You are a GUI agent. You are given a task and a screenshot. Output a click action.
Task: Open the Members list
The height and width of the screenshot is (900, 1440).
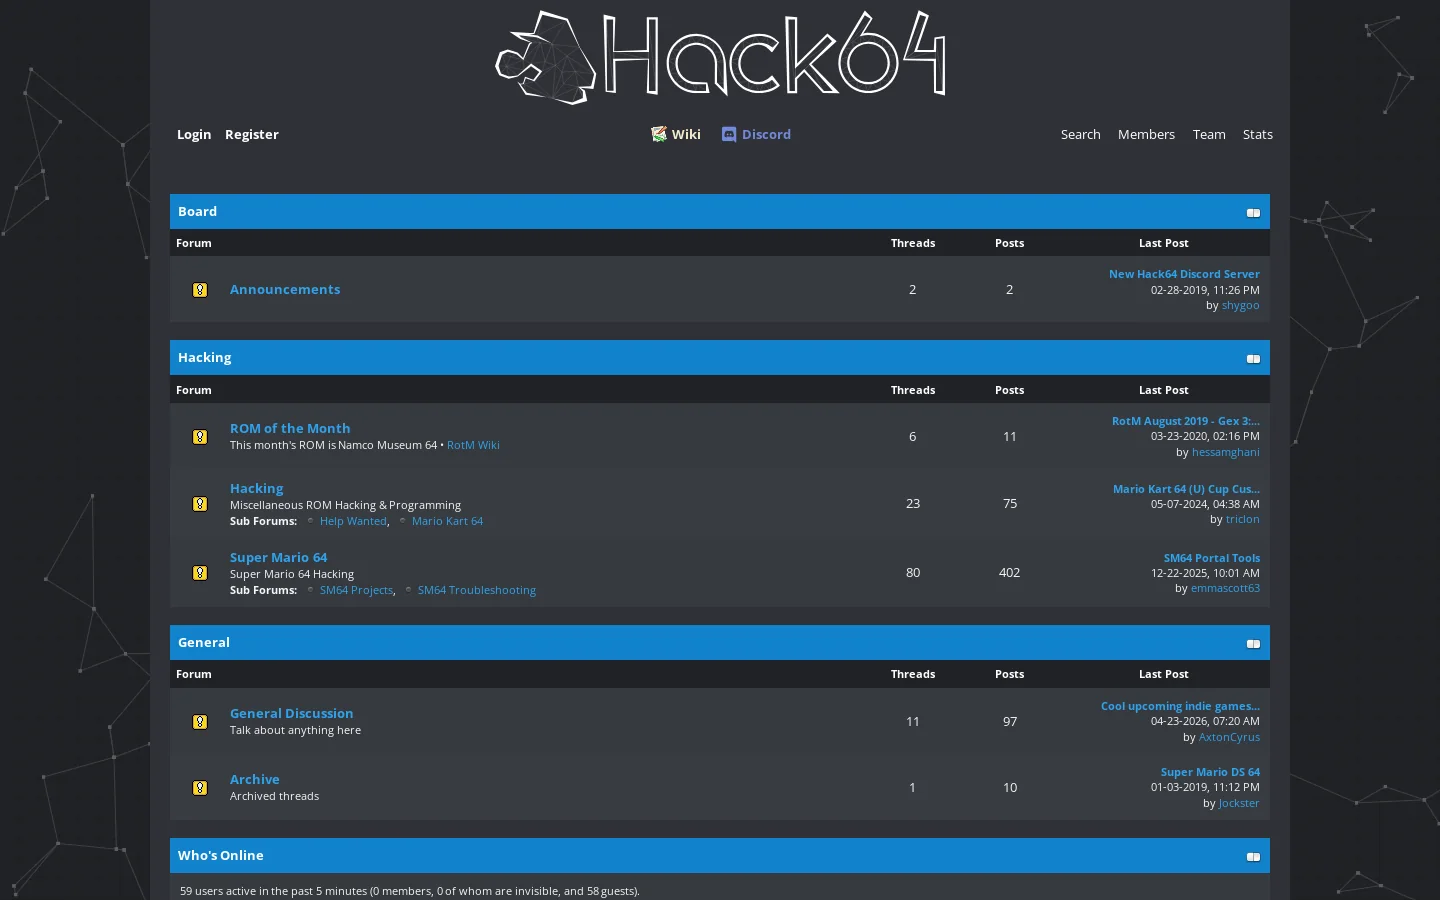[x=1146, y=134]
